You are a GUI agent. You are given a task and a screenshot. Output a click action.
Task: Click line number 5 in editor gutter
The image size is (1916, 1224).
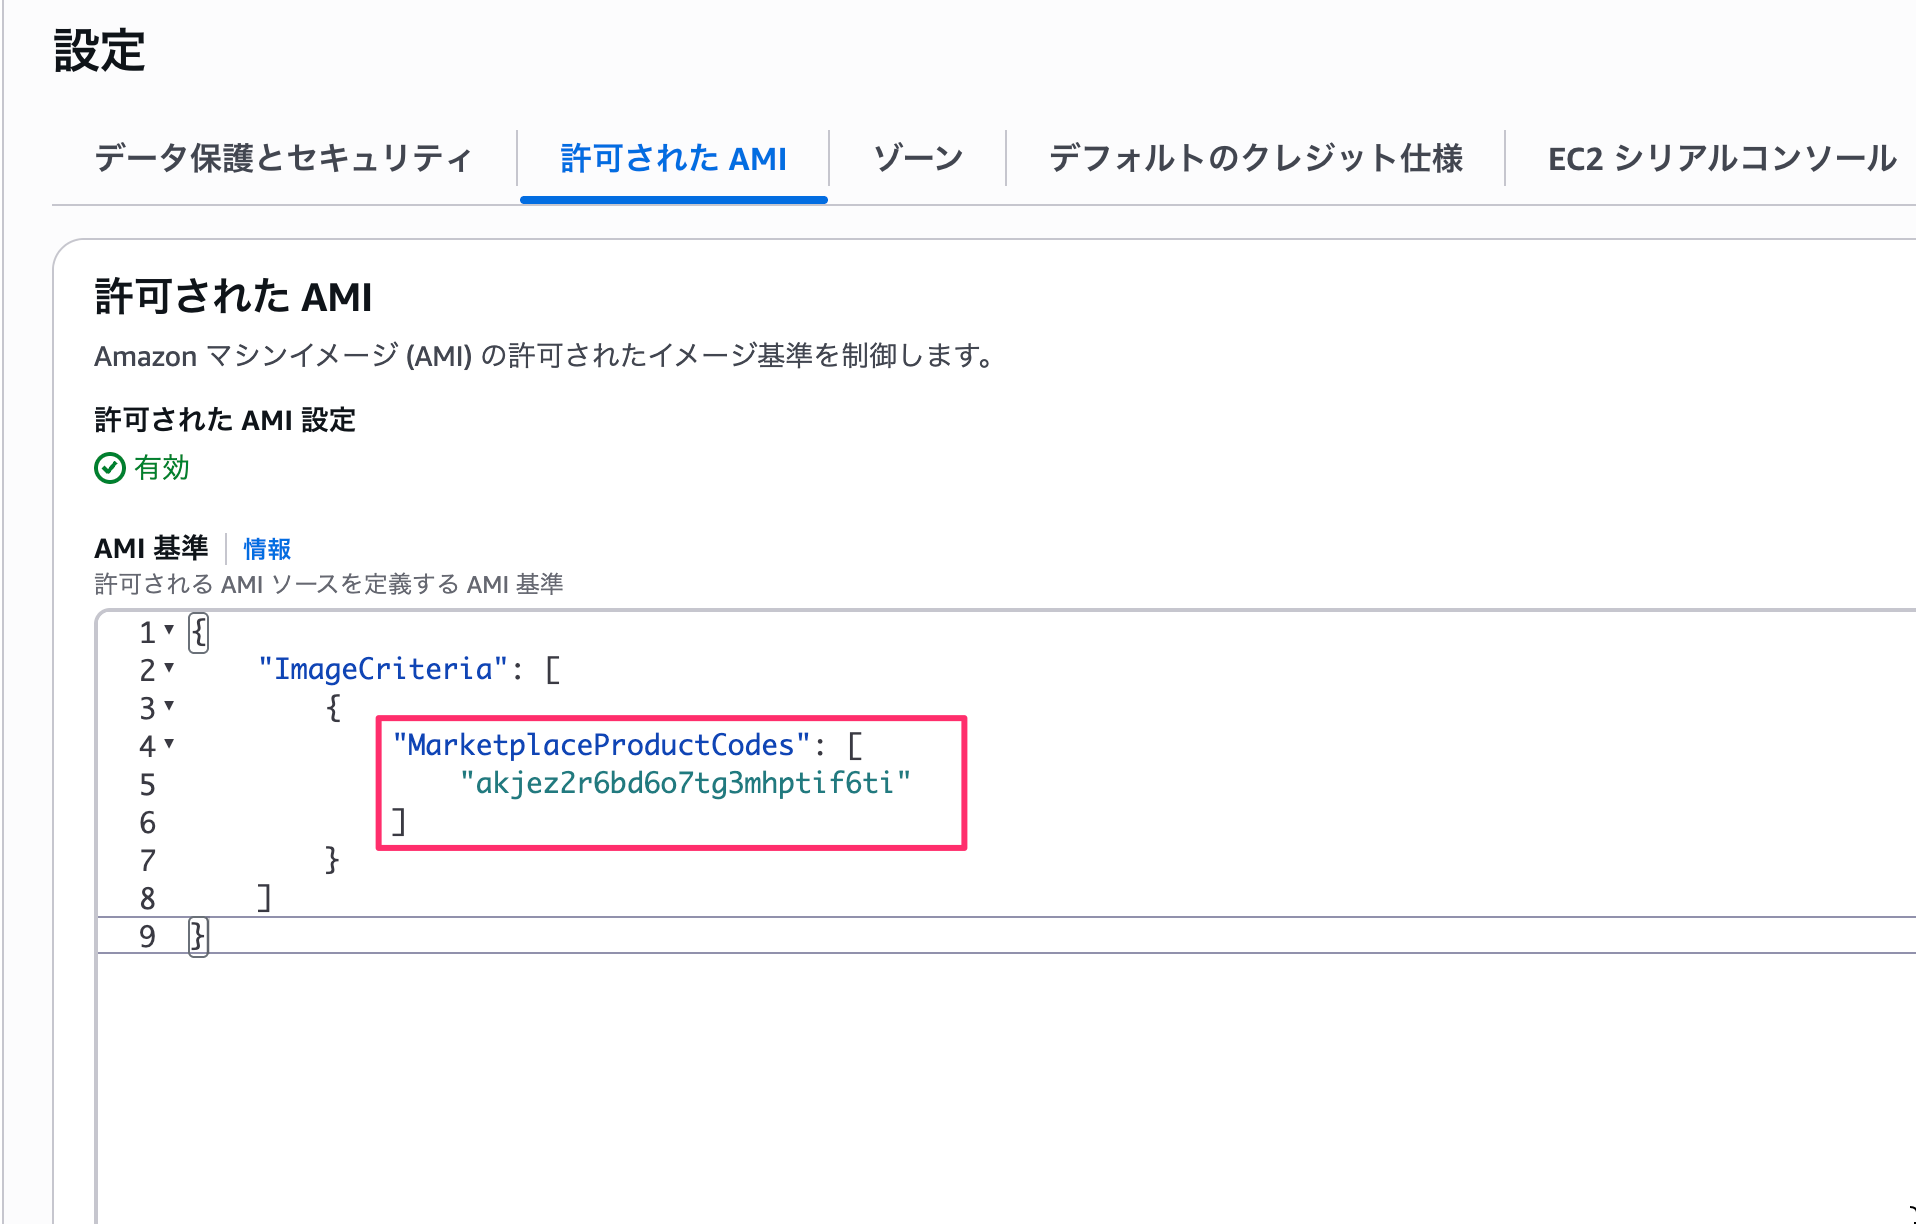[x=147, y=785]
